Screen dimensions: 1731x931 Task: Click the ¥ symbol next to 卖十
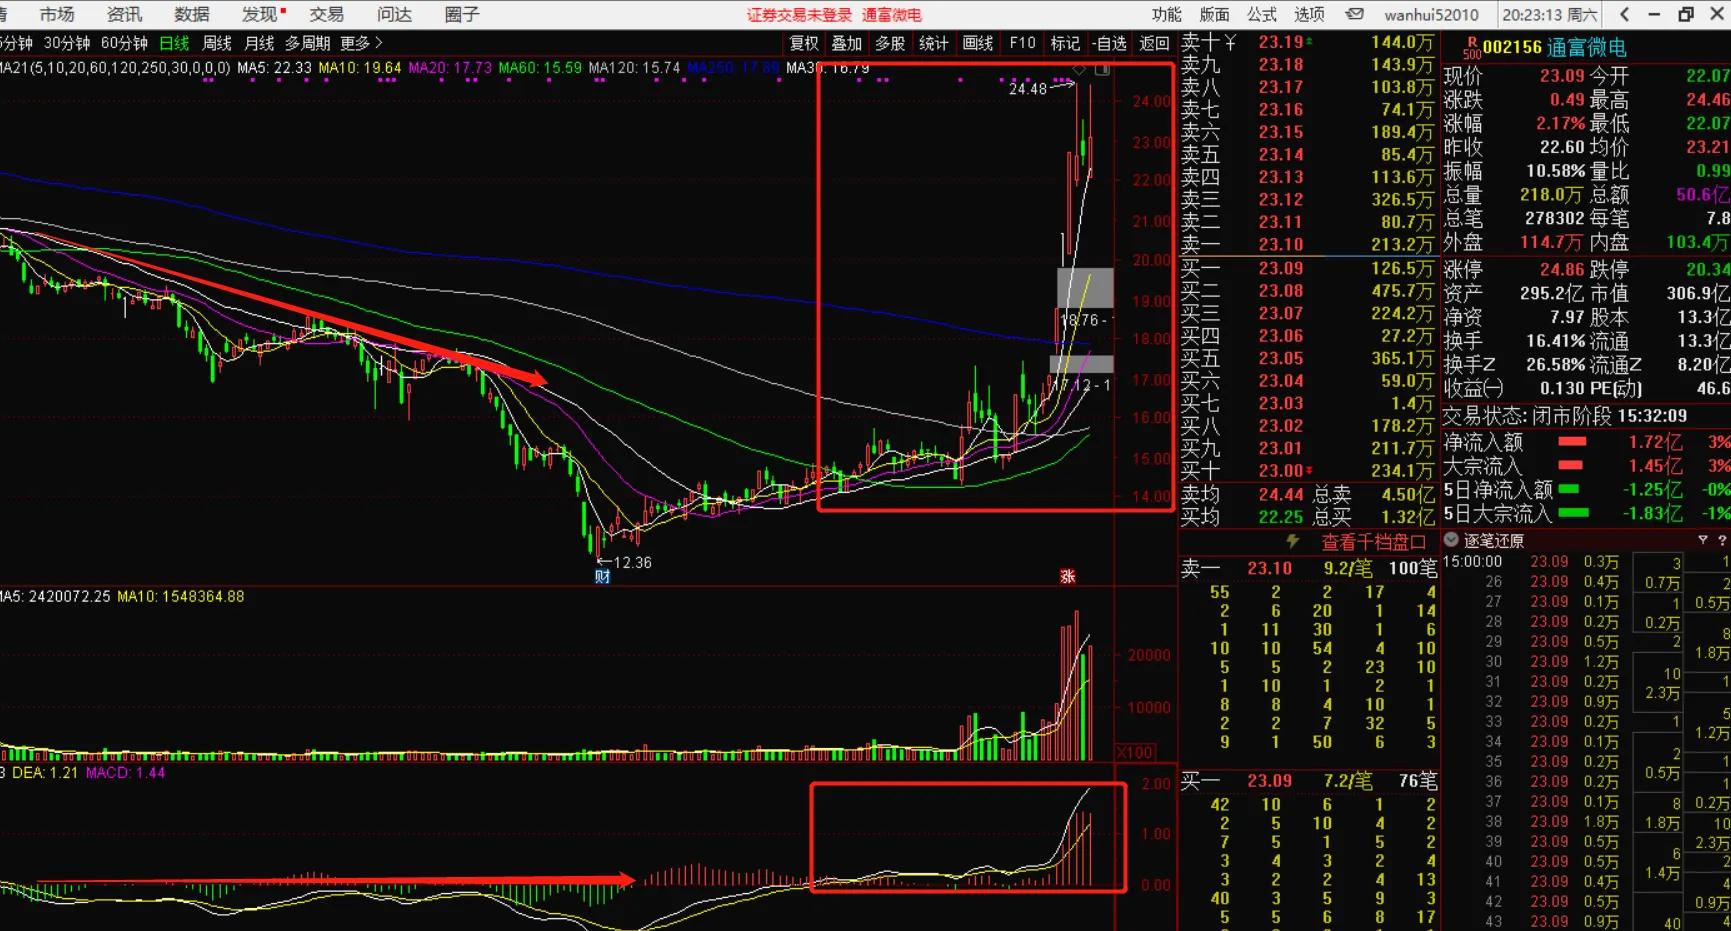click(1230, 42)
